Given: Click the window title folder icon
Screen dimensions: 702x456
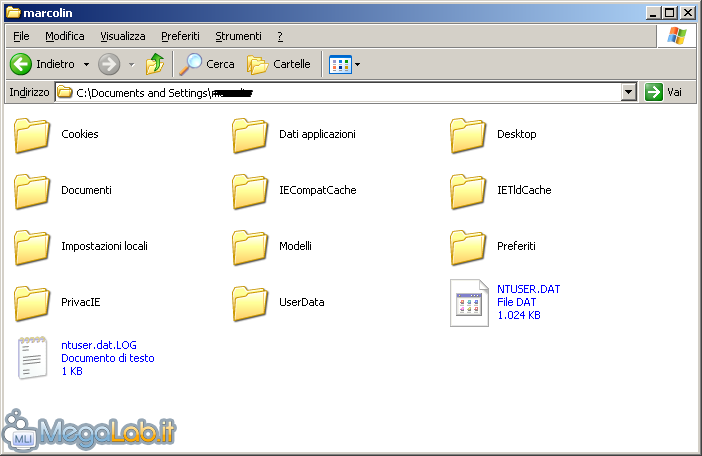Looking at the screenshot, I should 13,13.
